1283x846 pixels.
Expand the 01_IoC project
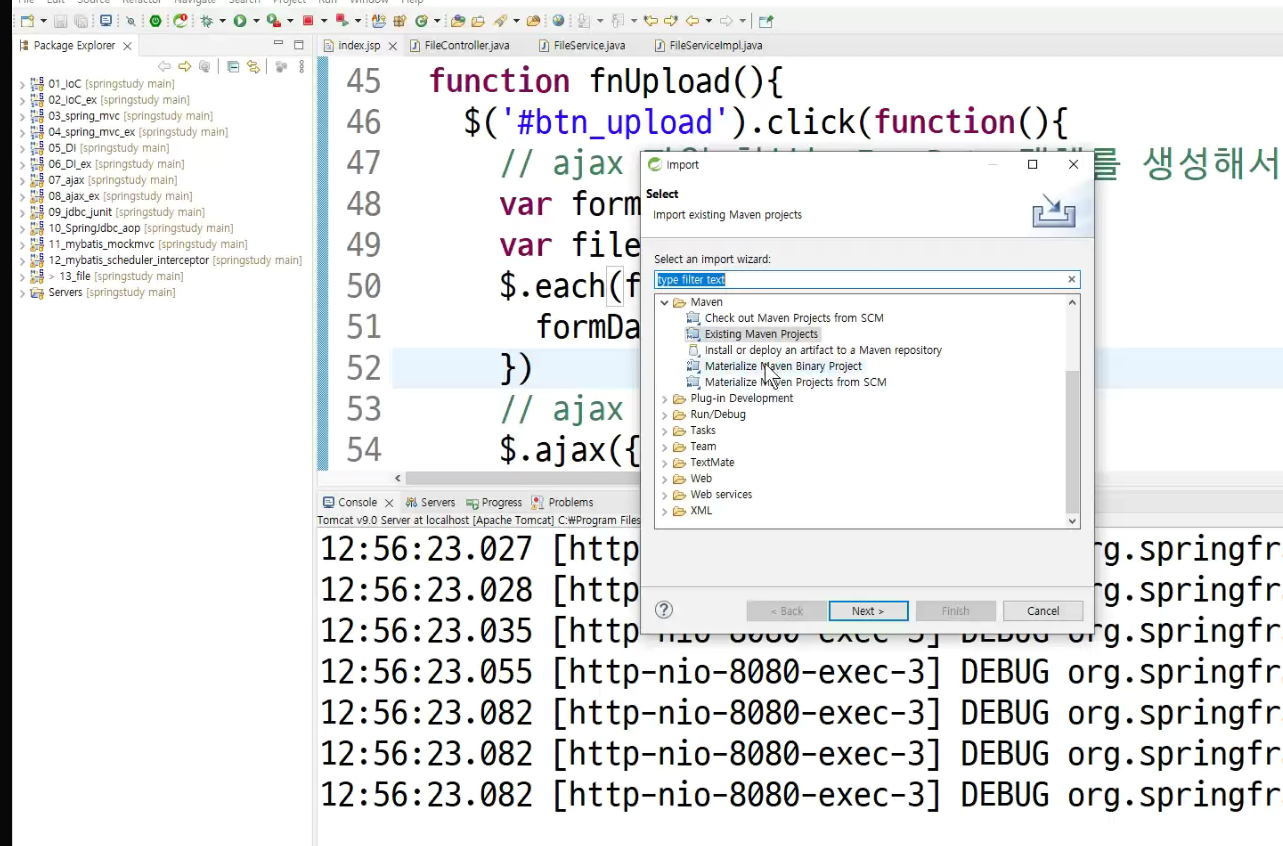[x=22, y=84]
